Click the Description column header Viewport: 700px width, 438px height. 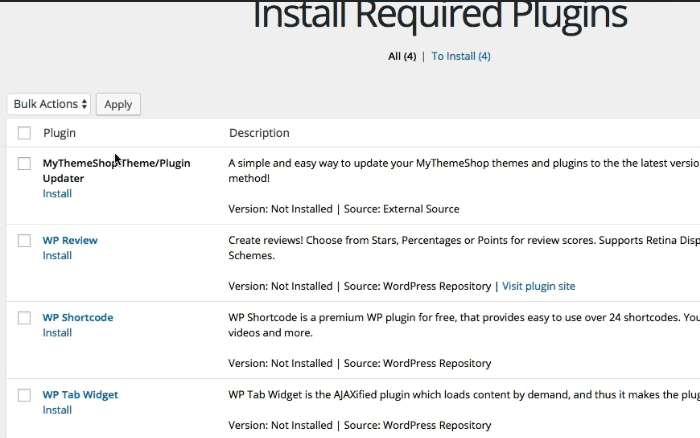(x=259, y=133)
